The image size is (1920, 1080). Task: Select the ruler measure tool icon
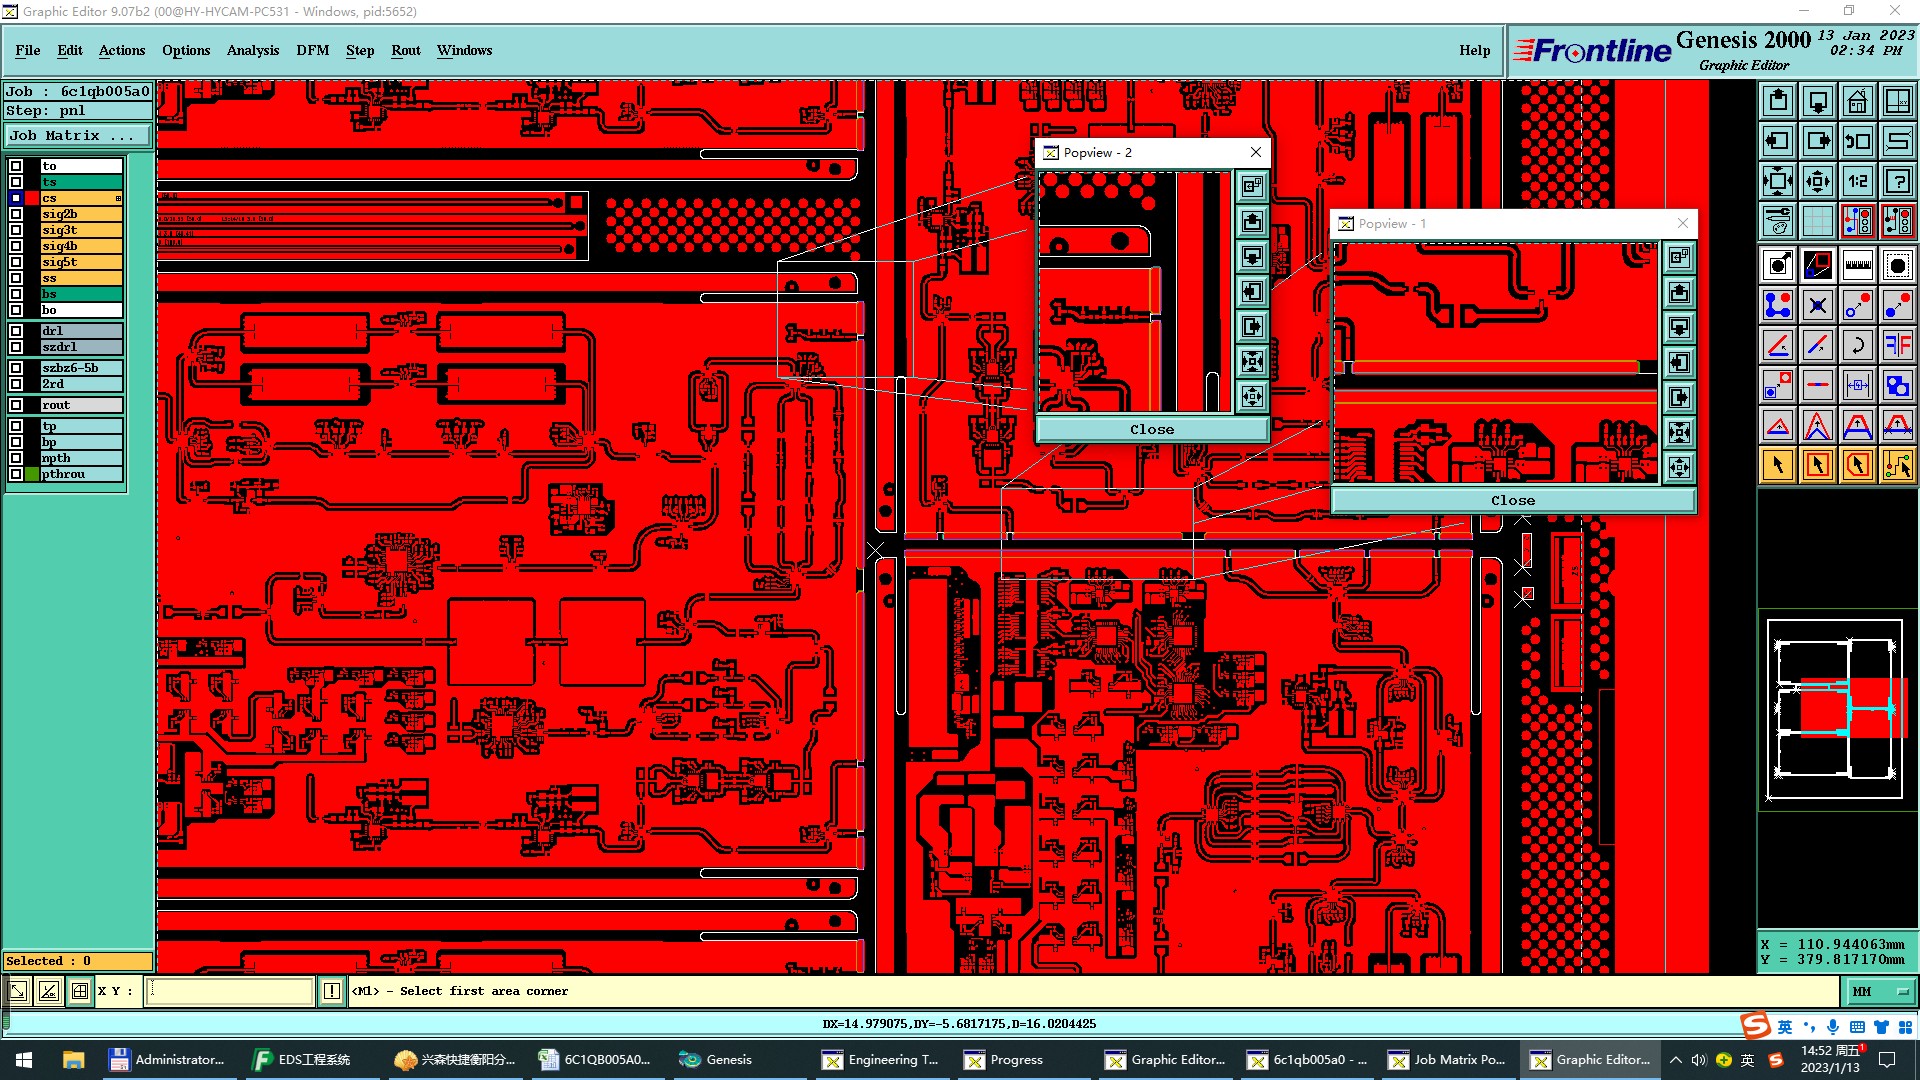coord(1857,265)
